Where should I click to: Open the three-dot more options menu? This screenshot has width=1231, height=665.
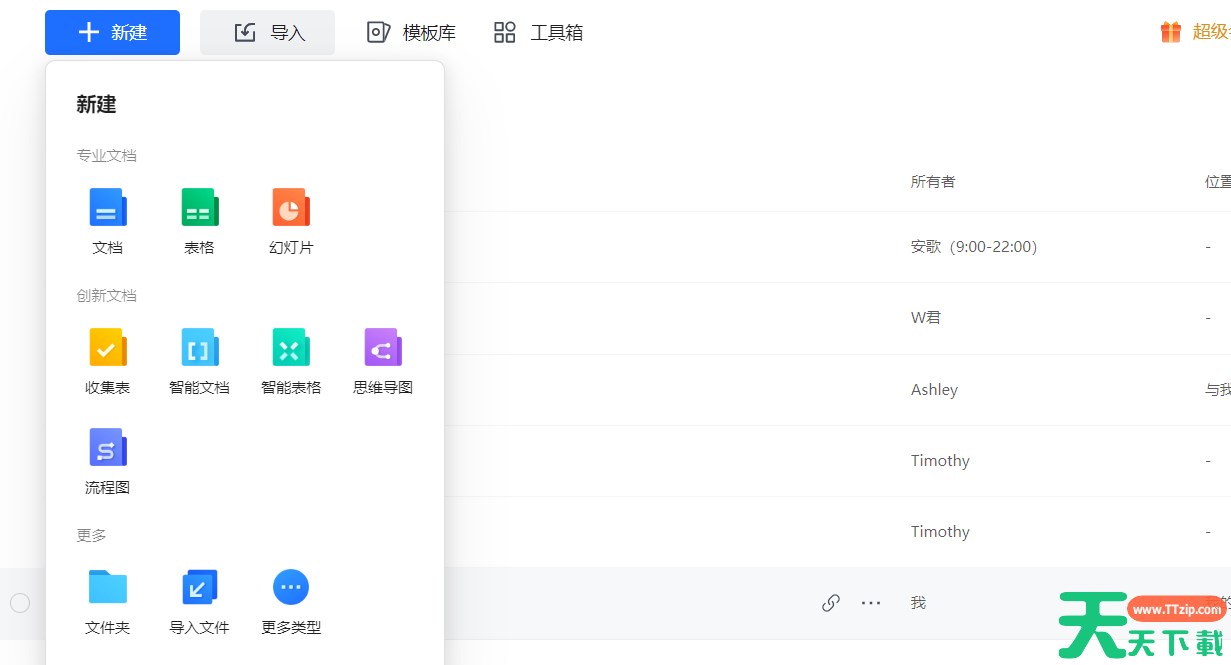[871, 603]
